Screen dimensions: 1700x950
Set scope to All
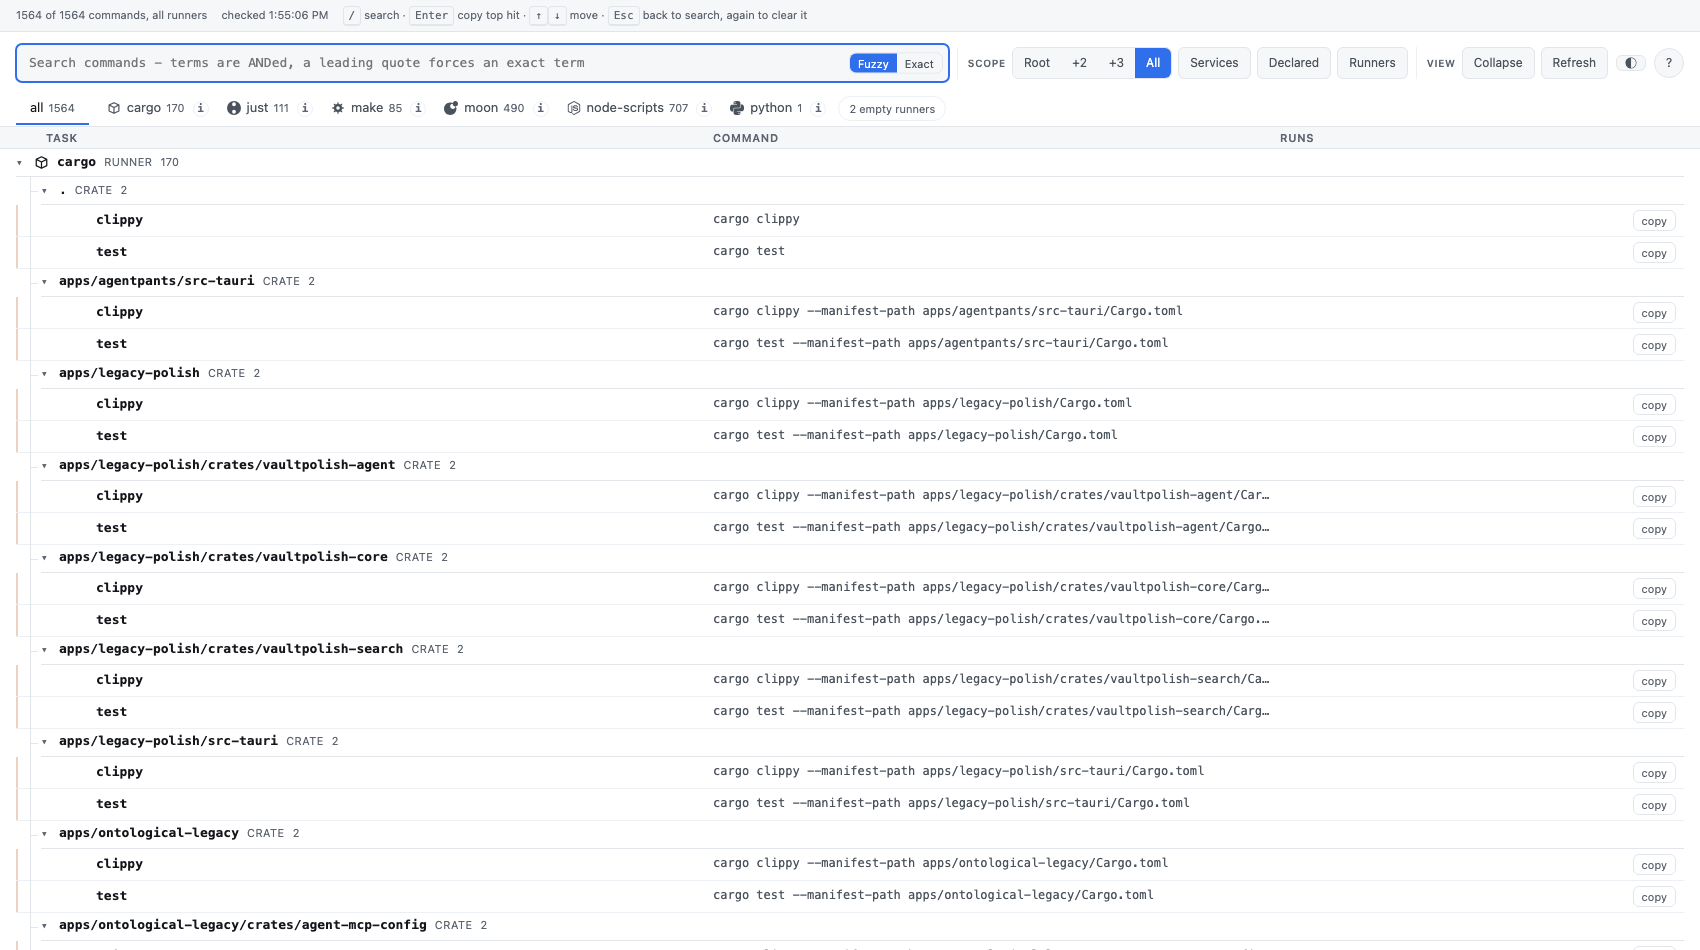tap(1153, 63)
